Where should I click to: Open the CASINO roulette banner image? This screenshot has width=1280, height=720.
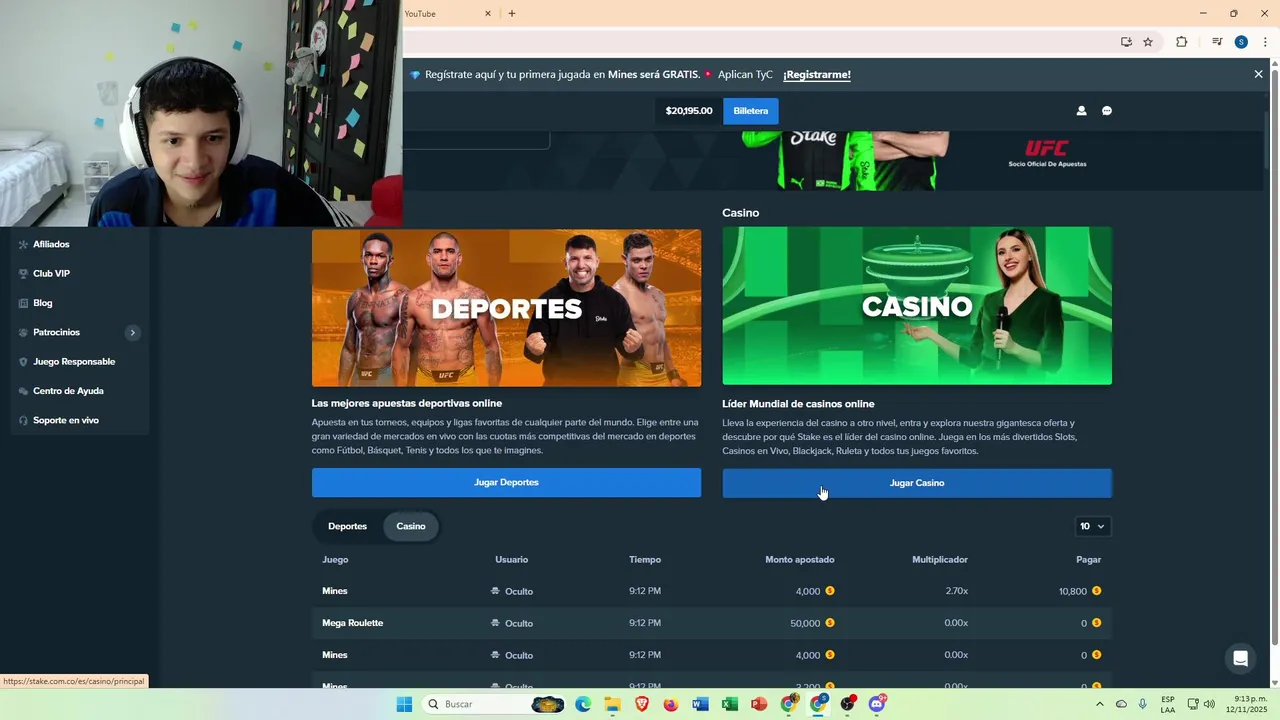pyautogui.click(x=917, y=306)
